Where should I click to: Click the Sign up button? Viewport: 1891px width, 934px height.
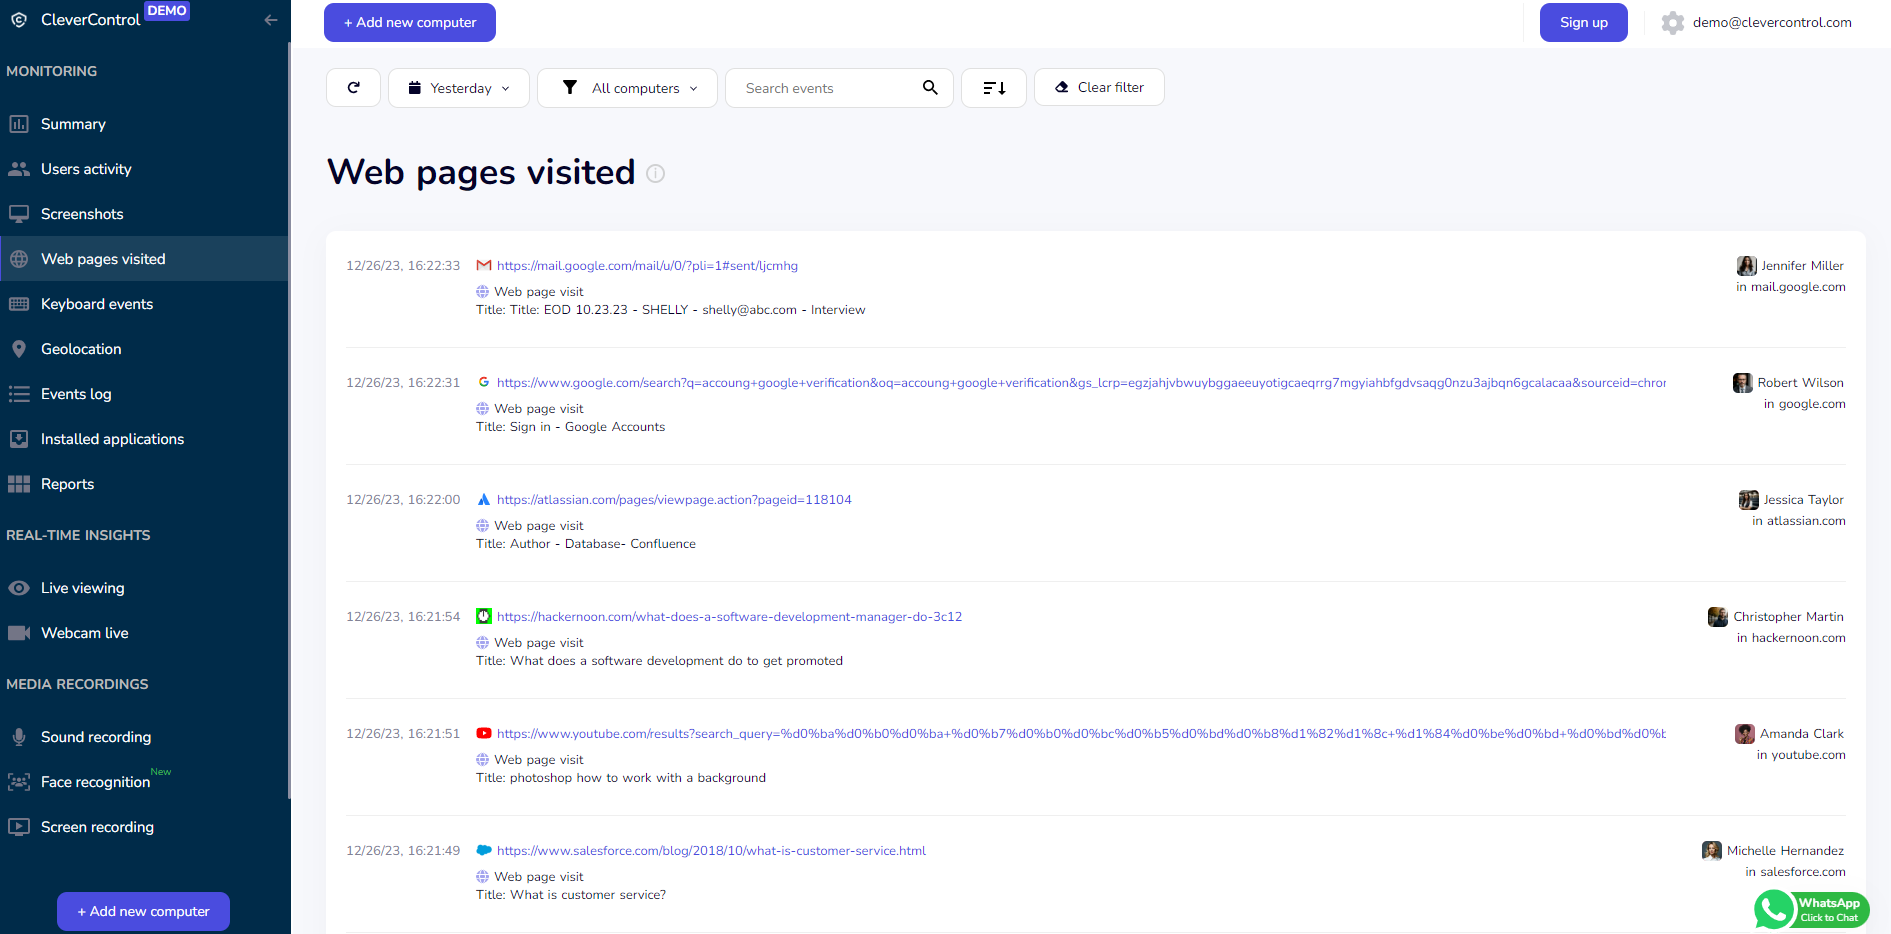pos(1583,23)
